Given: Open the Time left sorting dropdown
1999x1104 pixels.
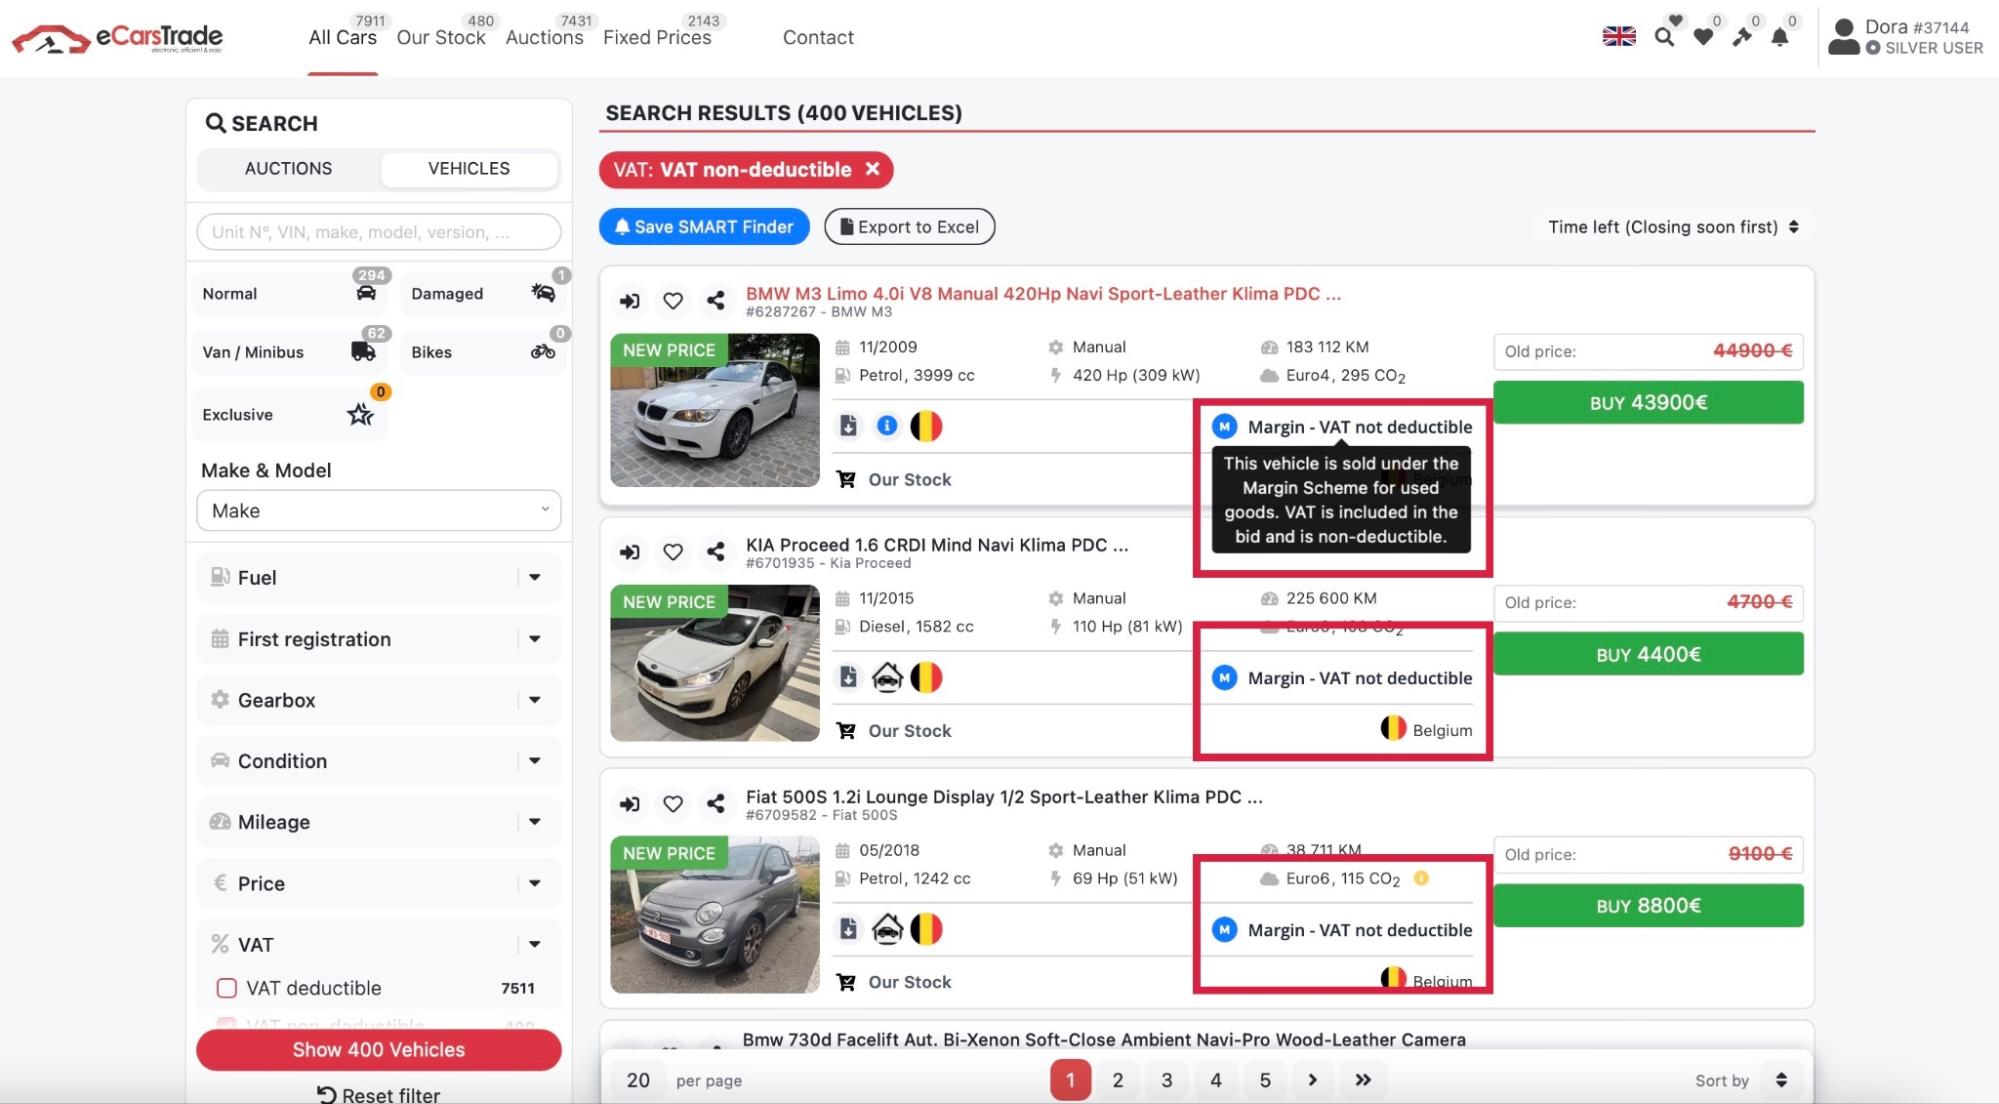Looking at the screenshot, I should [x=1673, y=227].
